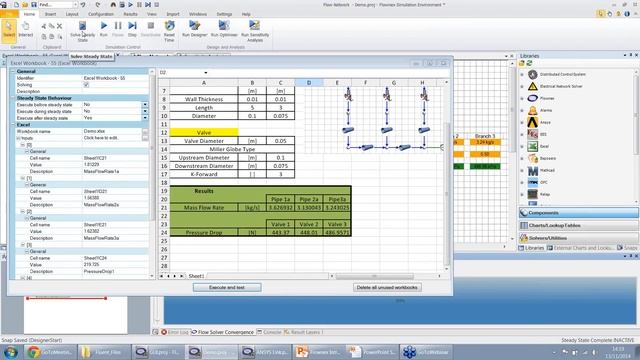Open the Settings ribbon tab
Viewport: 640px width, 360px height.
point(224,14)
